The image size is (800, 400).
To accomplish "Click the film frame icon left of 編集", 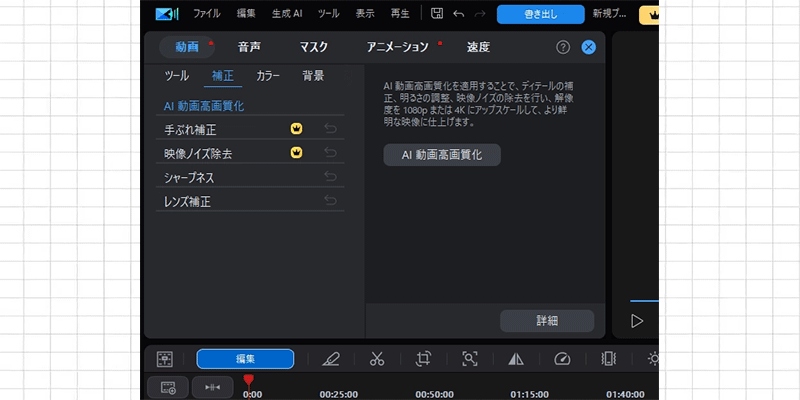I will coord(165,359).
